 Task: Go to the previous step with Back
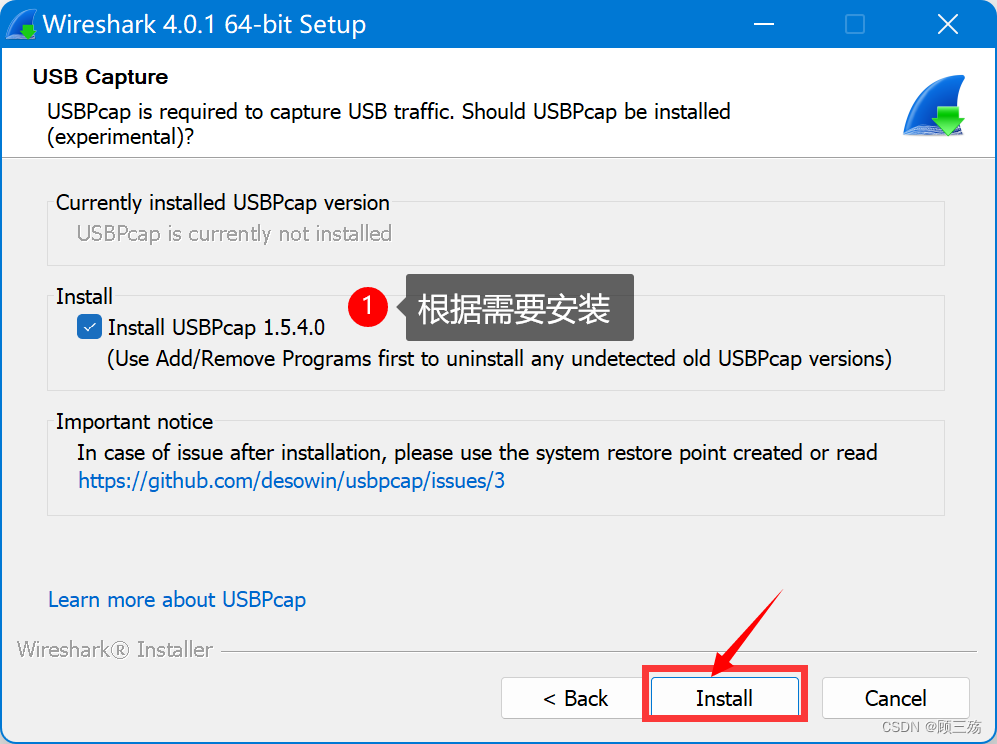coord(575,698)
